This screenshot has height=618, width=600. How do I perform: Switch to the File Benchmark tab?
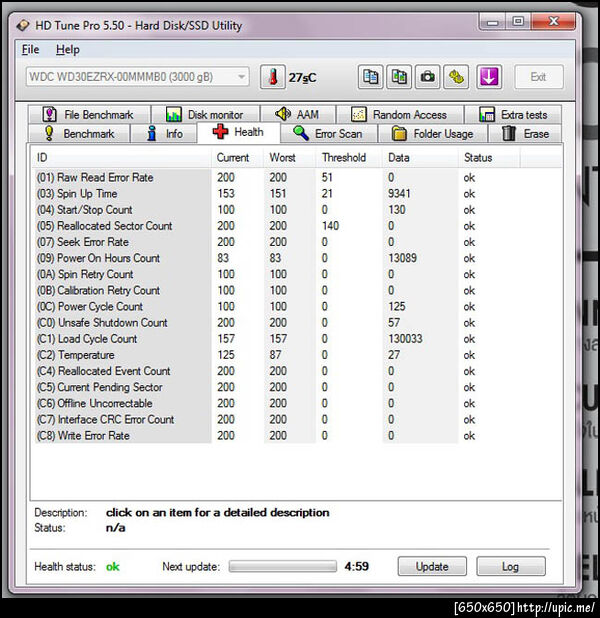89,115
